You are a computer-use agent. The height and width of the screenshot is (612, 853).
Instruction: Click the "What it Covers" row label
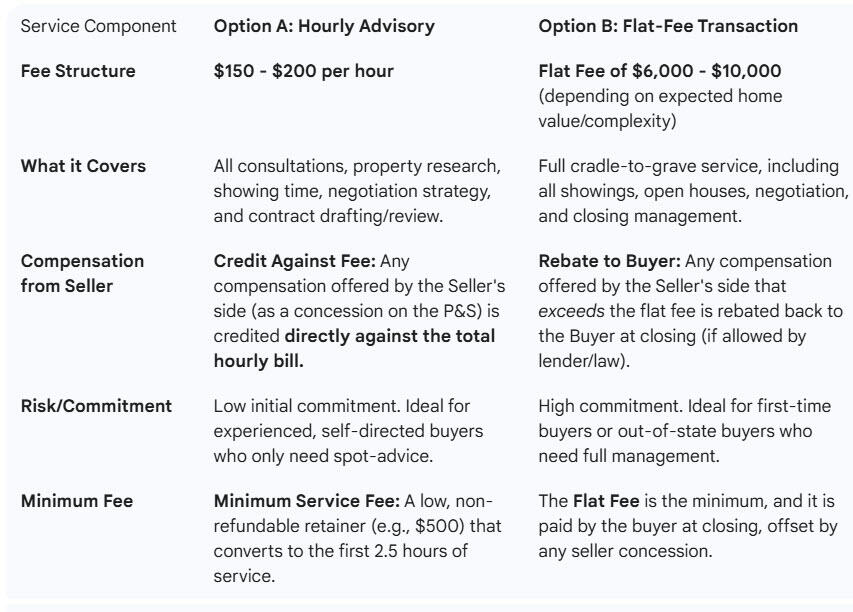click(x=83, y=165)
